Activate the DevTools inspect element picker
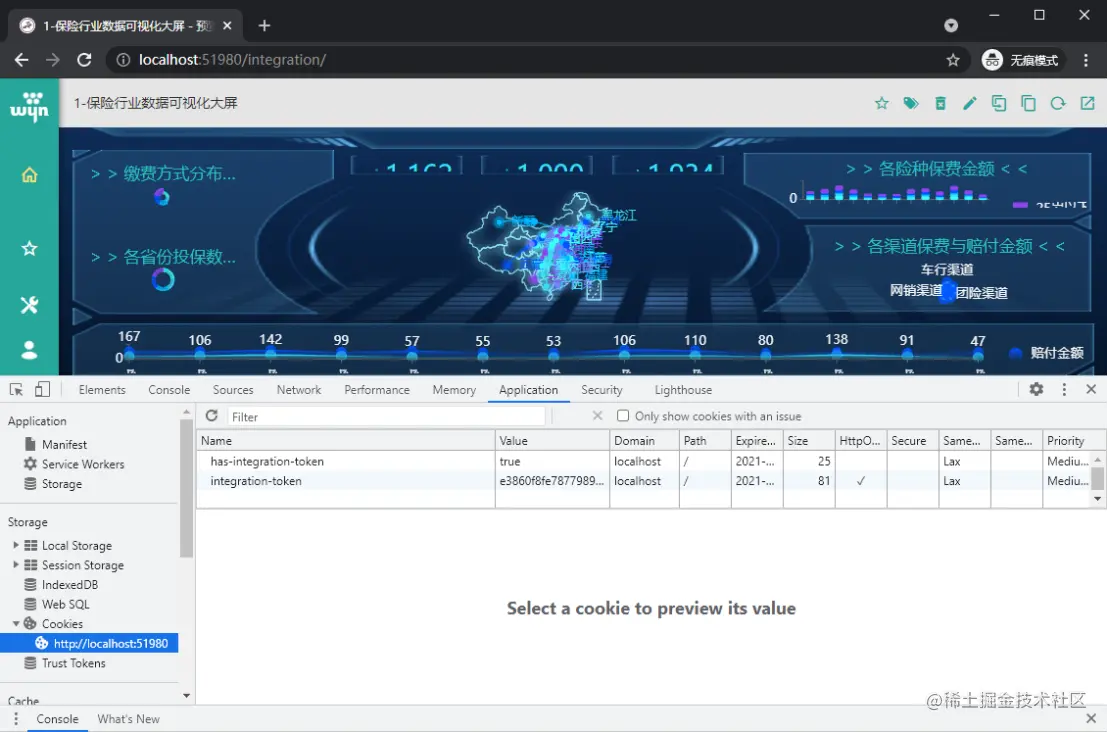The height and width of the screenshot is (732, 1108). click(x=16, y=389)
